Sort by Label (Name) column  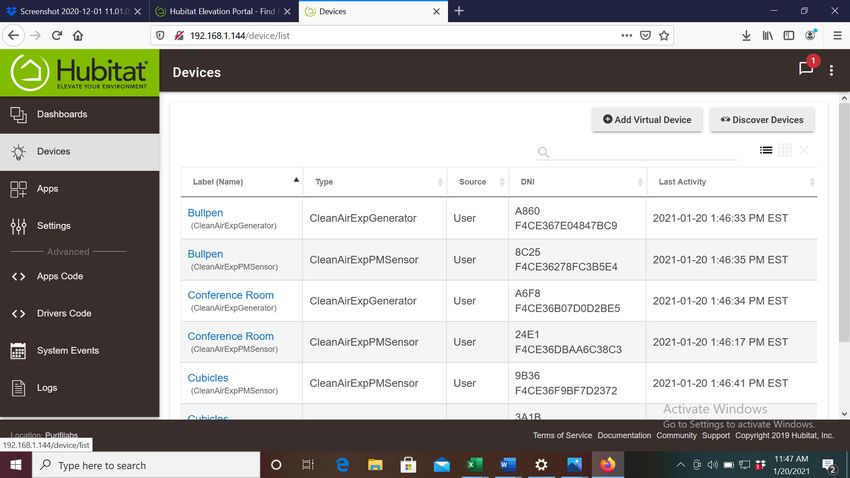tap(242, 182)
